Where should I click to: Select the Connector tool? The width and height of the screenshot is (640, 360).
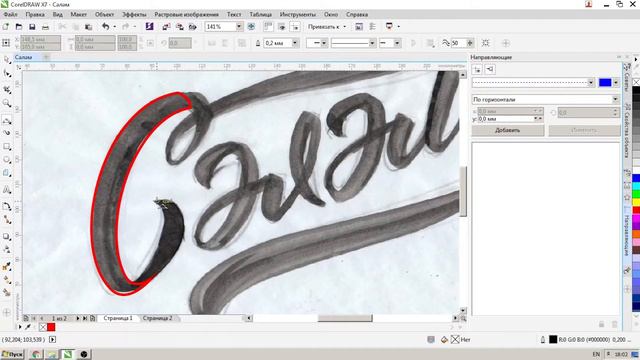[7, 220]
